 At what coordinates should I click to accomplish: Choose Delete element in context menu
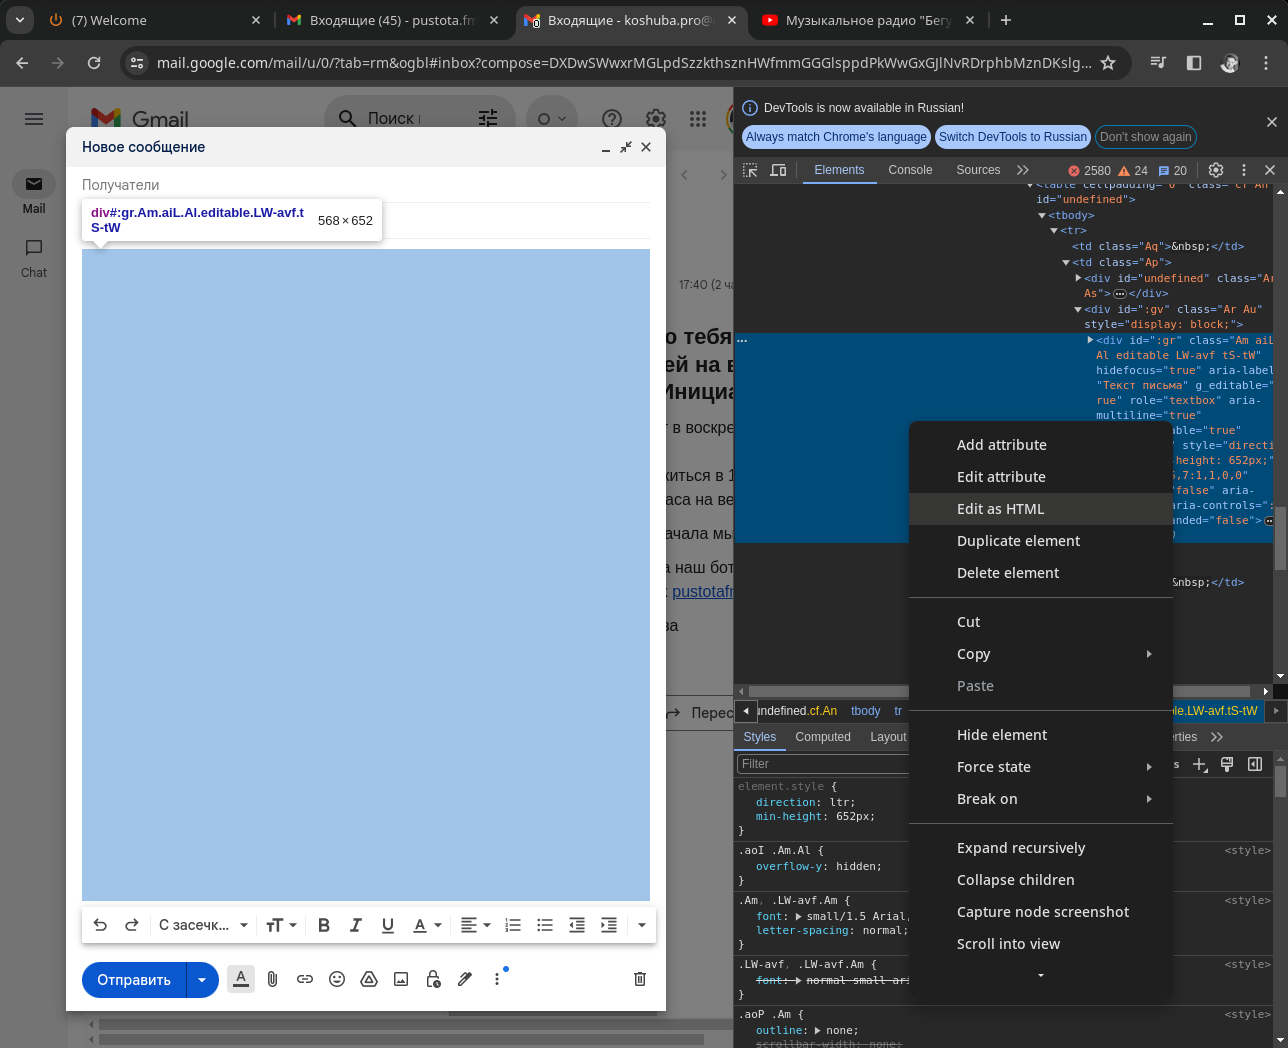(1040, 573)
